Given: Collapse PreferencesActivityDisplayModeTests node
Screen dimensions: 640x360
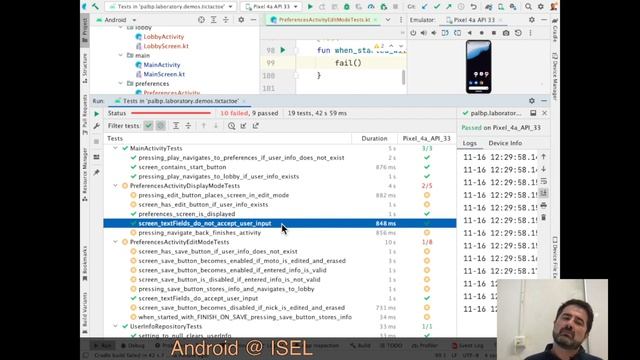Looking at the screenshot, I should pos(116,186).
